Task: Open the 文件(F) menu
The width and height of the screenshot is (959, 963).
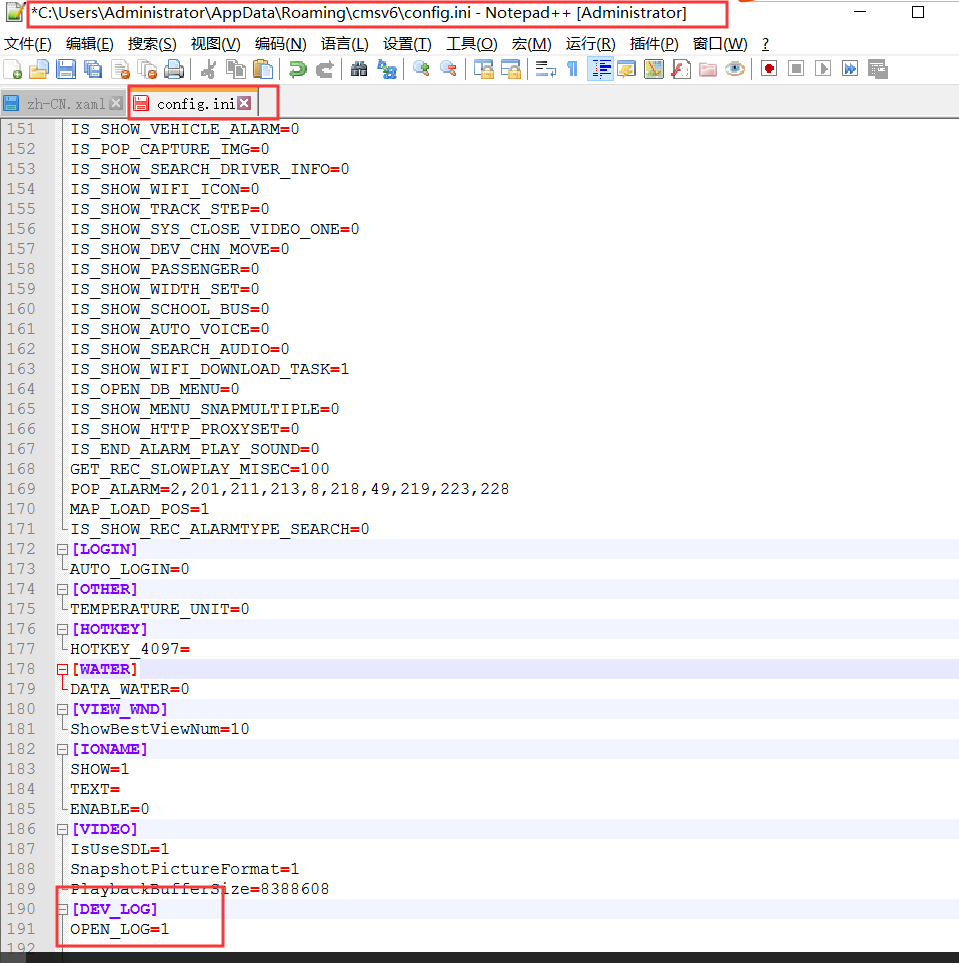Action: [x=28, y=44]
